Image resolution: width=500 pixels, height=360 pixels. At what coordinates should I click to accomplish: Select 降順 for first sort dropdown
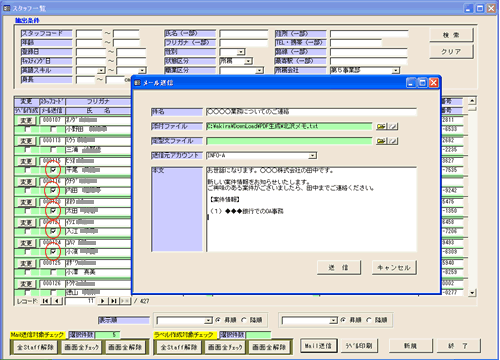point(244,320)
